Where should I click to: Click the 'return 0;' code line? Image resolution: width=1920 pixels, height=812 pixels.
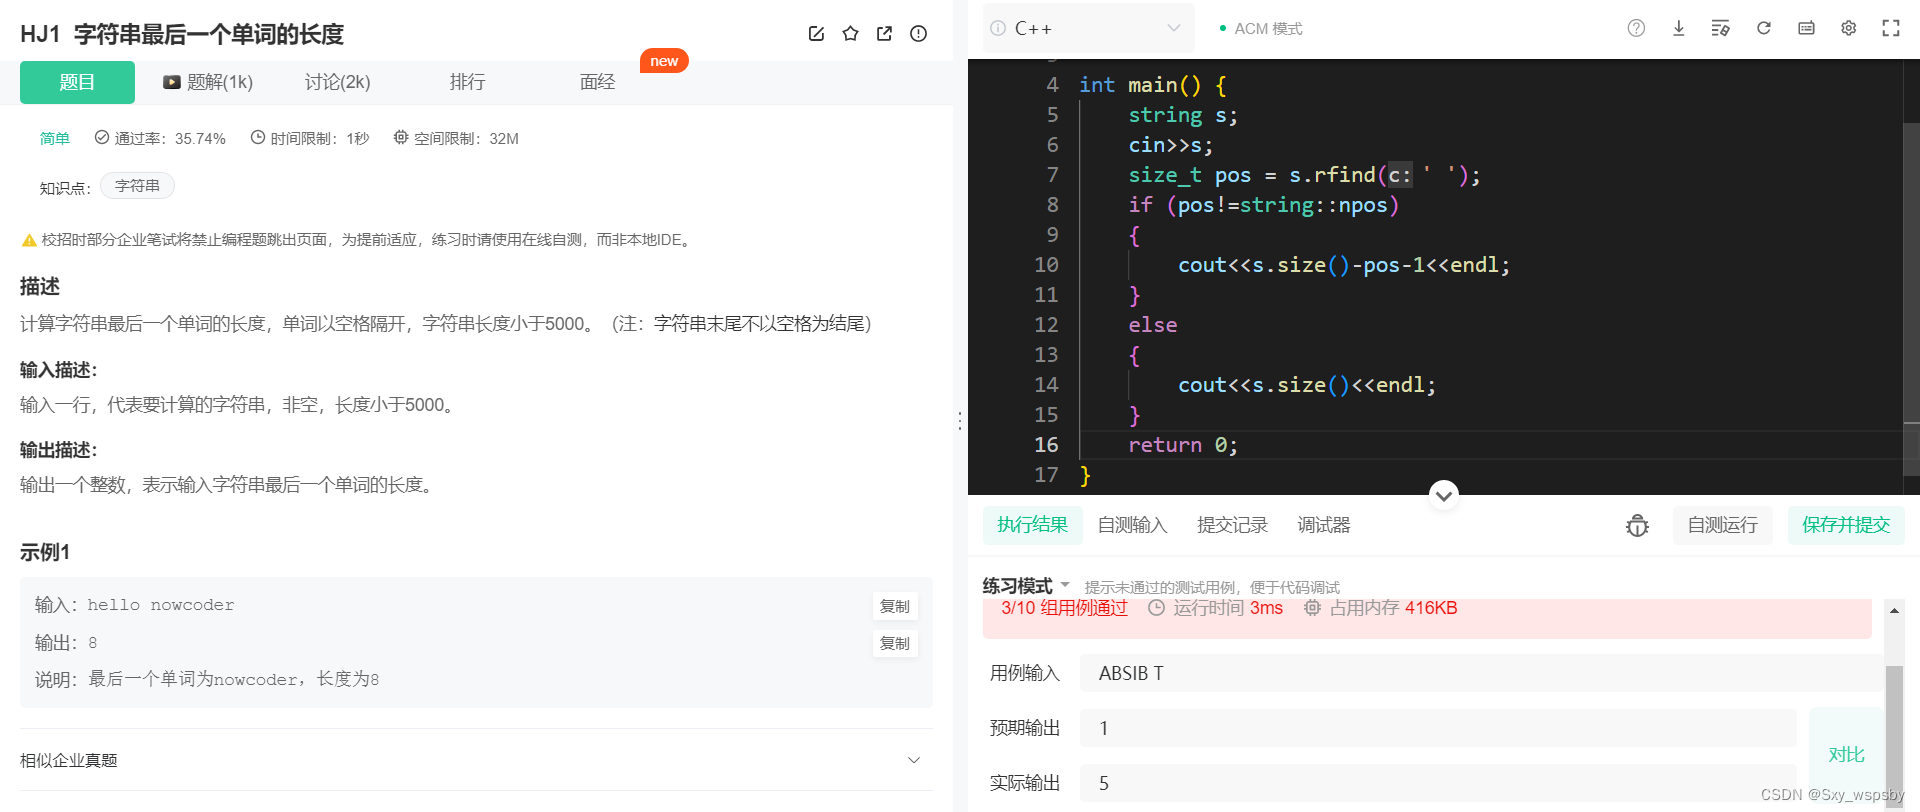click(1183, 444)
